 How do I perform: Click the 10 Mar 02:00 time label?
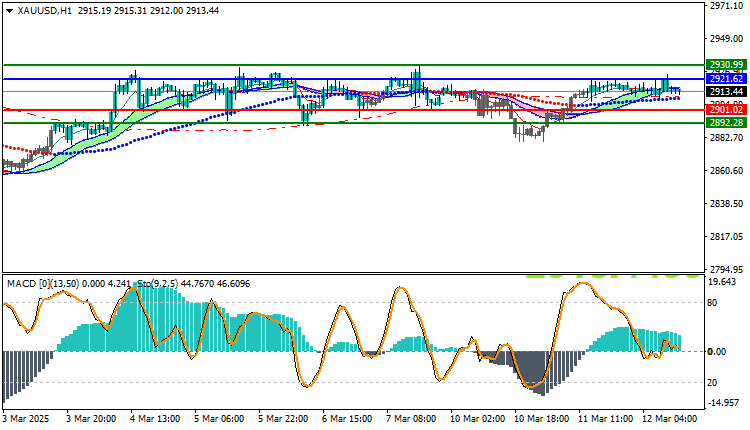[x=477, y=419]
